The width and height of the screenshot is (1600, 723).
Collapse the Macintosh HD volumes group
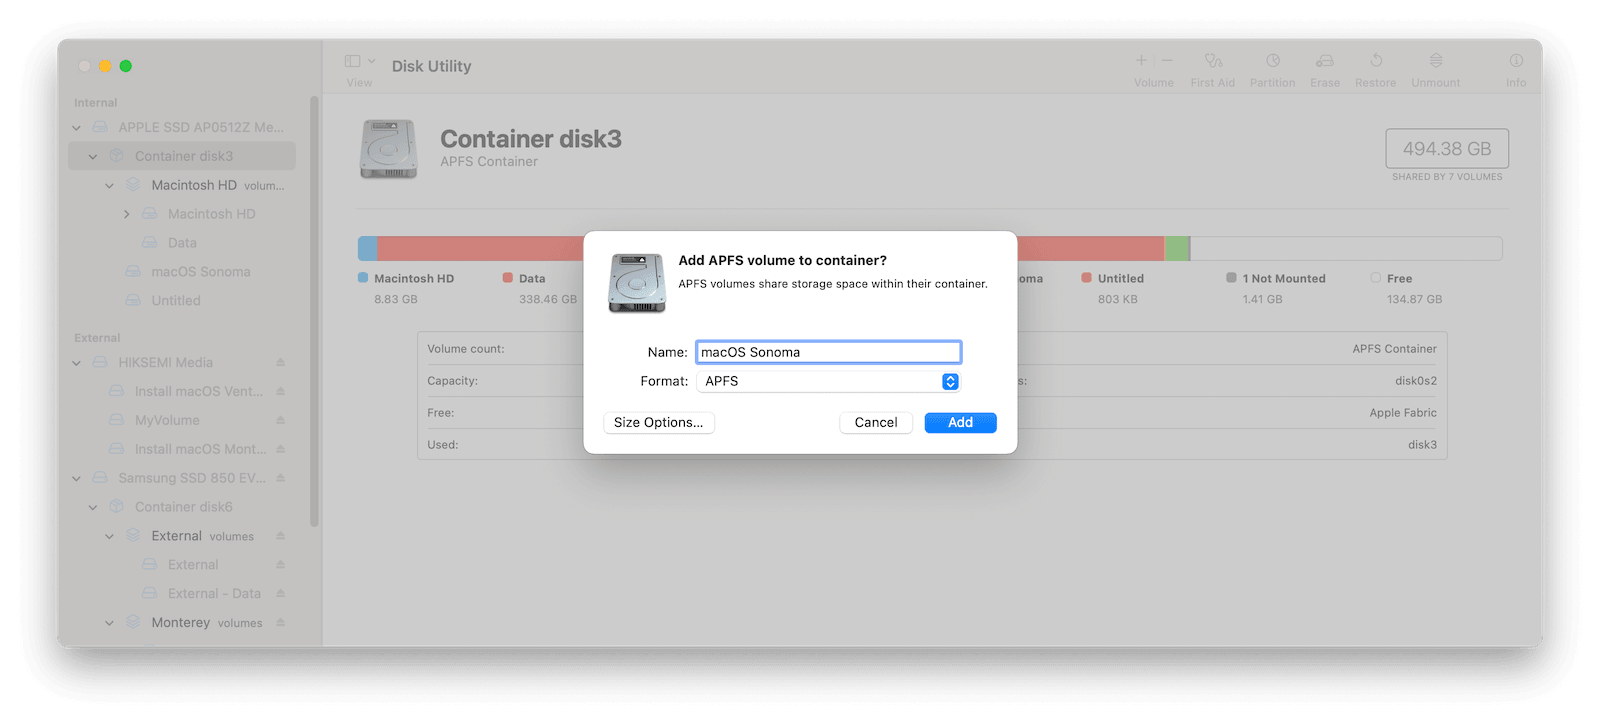click(x=110, y=186)
